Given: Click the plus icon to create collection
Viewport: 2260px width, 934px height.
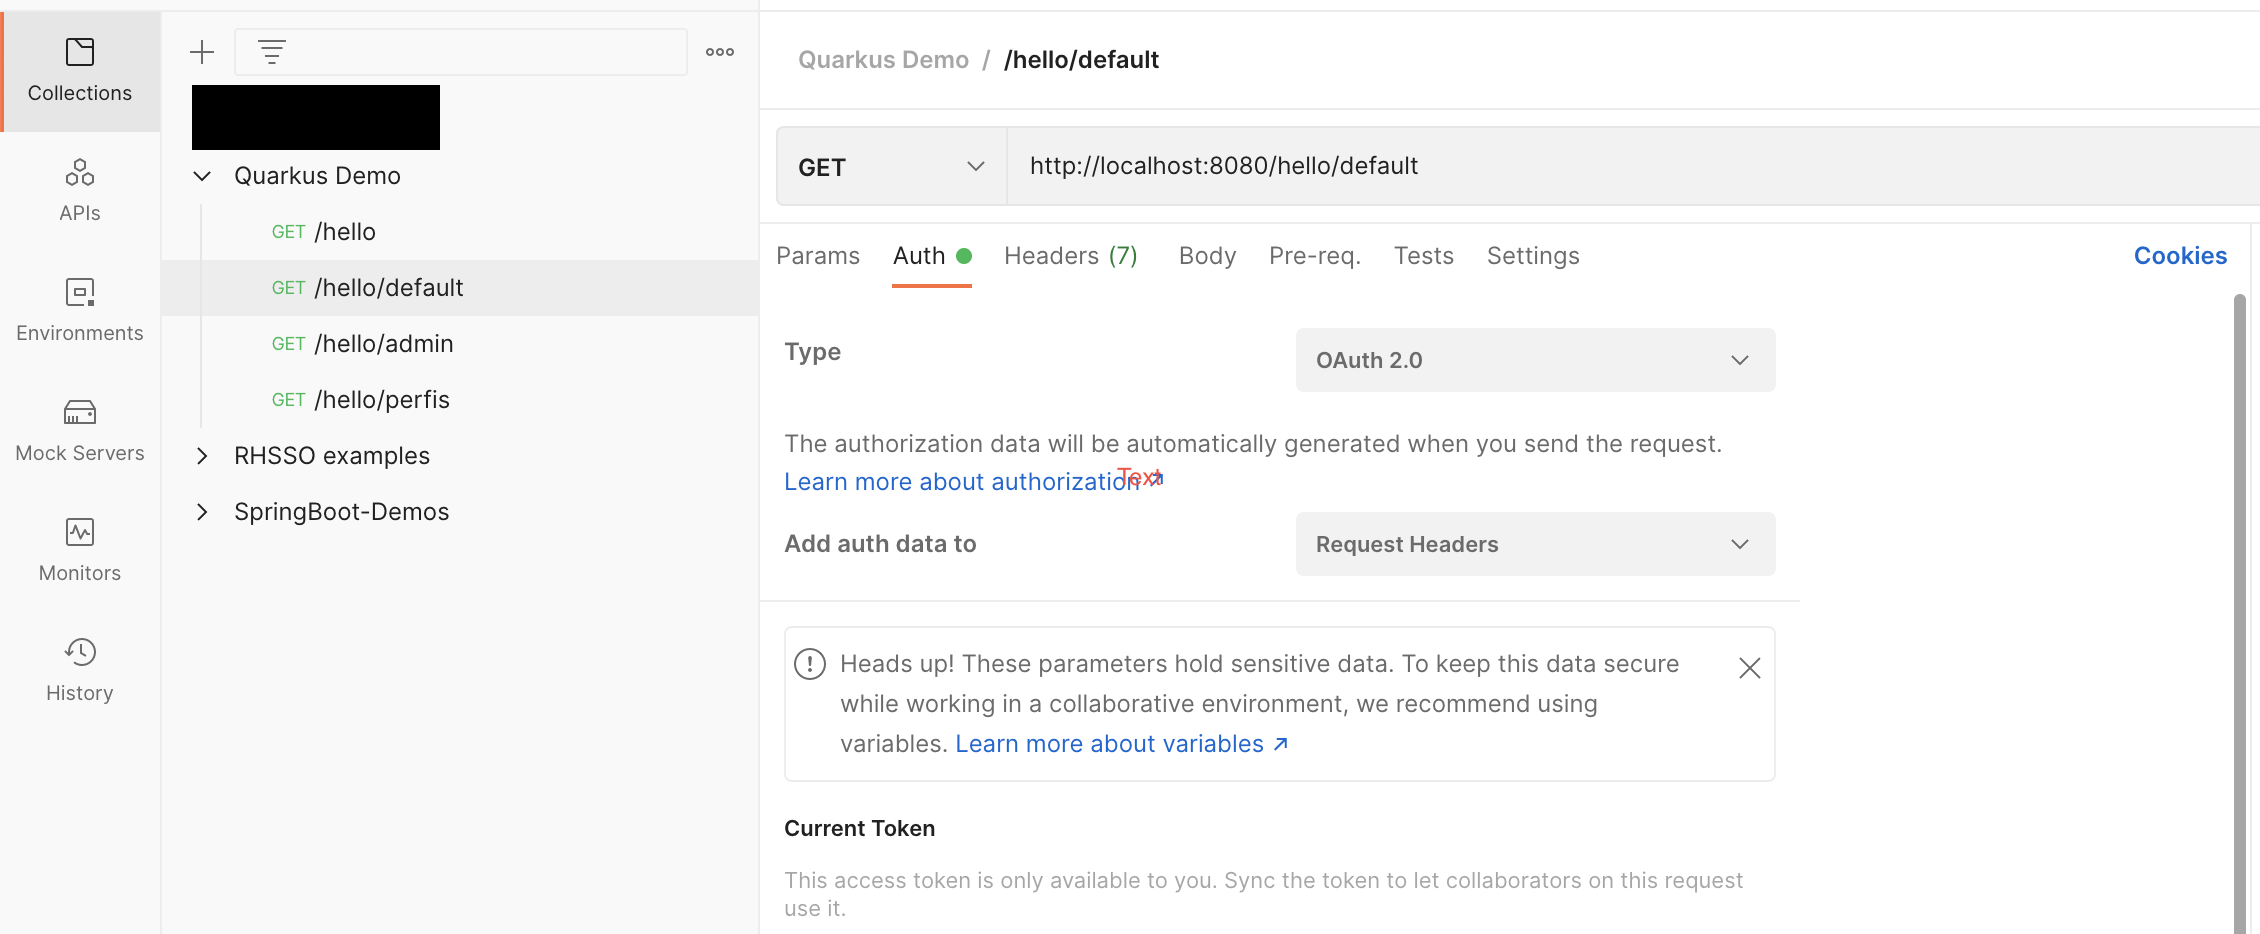Looking at the screenshot, I should click(x=202, y=52).
